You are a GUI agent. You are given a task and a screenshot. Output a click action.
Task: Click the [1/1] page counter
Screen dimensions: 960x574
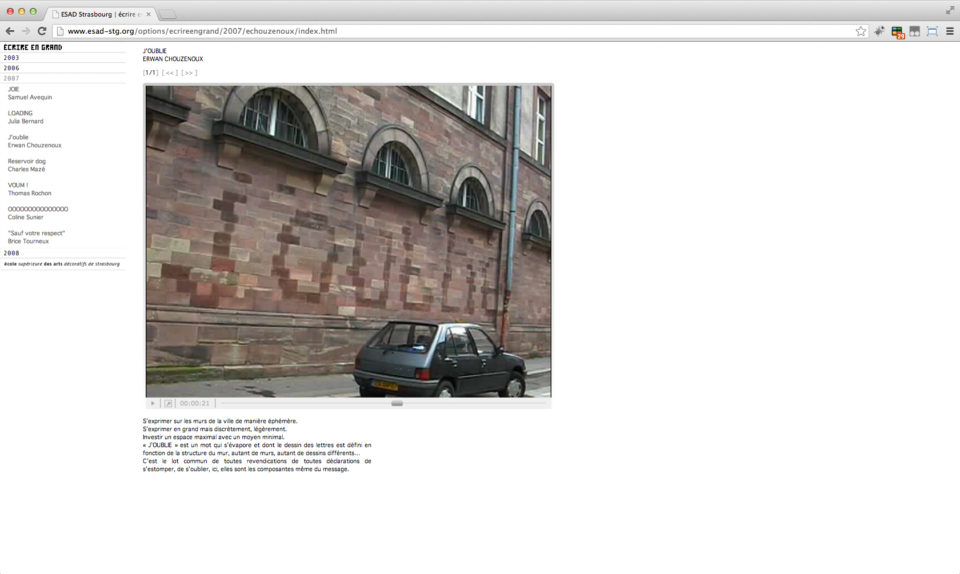[150, 73]
